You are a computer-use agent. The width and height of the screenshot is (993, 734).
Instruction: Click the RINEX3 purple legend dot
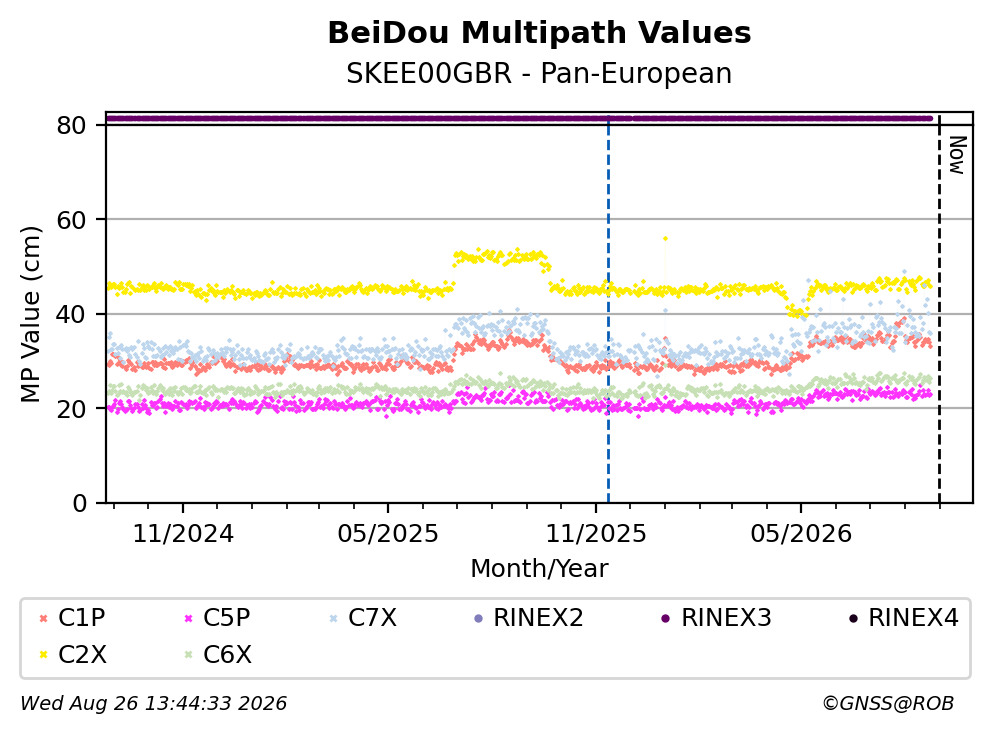666,618
